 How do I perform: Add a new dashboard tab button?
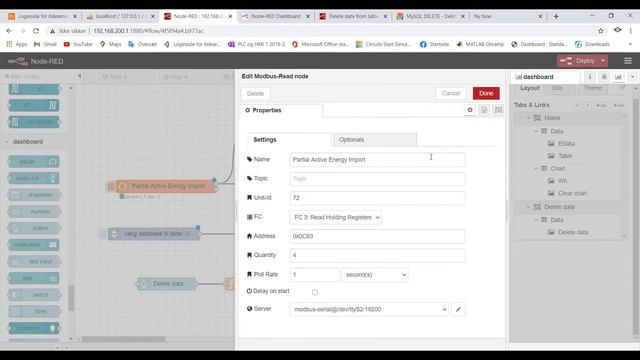tap(601, 105)
